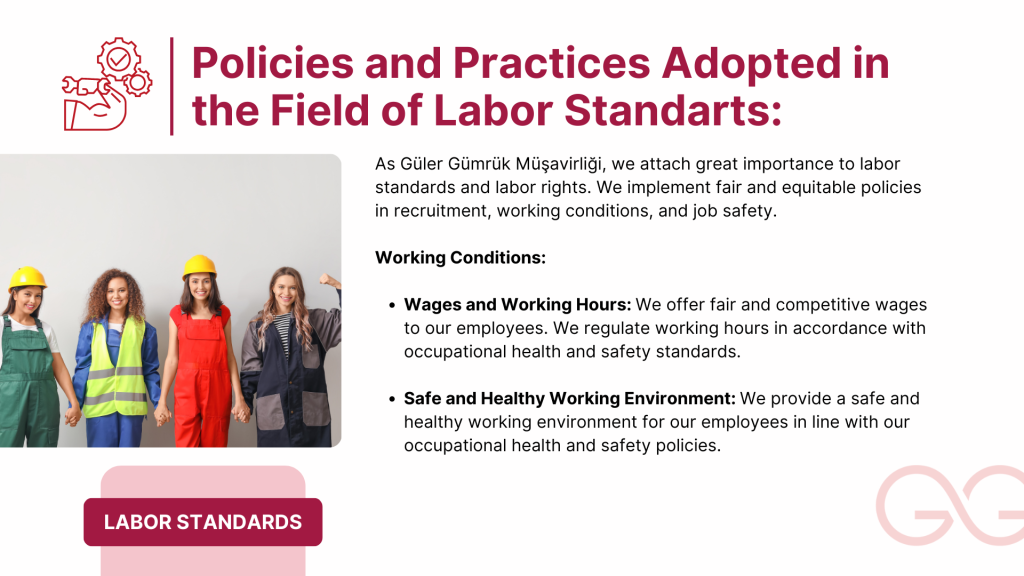The image size is (1024, 576).
Task: Click the pink rectangle behind Labor Standards button
Action: [x=203, y=481]
